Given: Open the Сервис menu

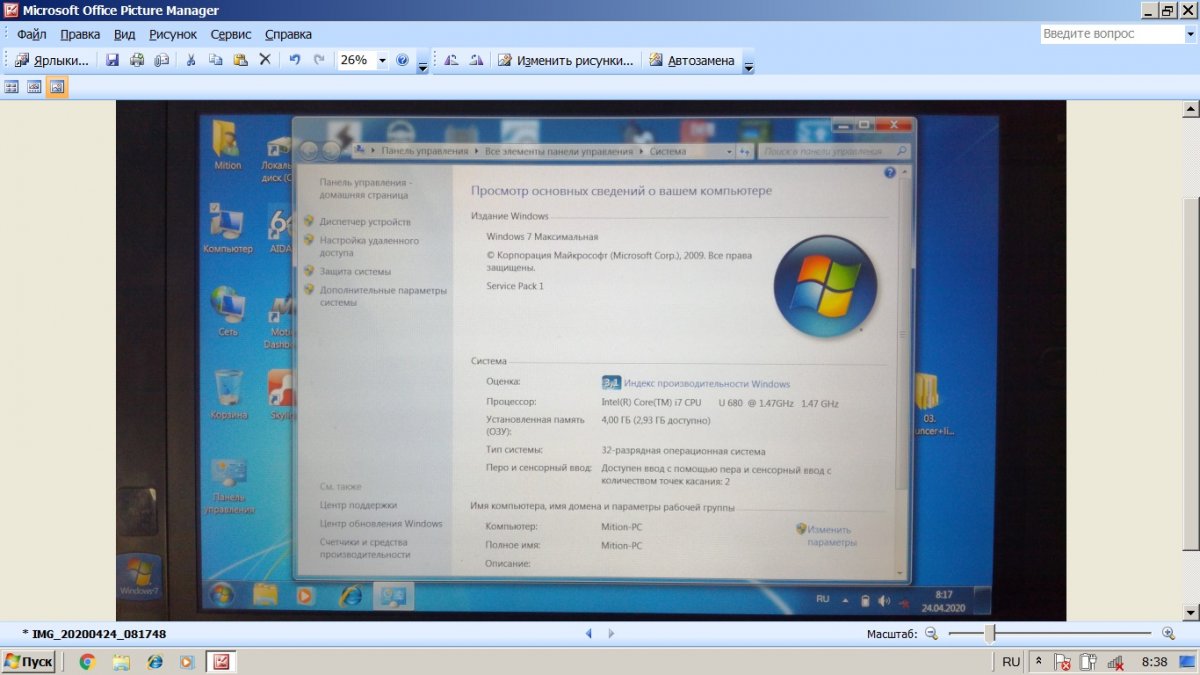Looking at the screenshot, I should tap(231, 34).
